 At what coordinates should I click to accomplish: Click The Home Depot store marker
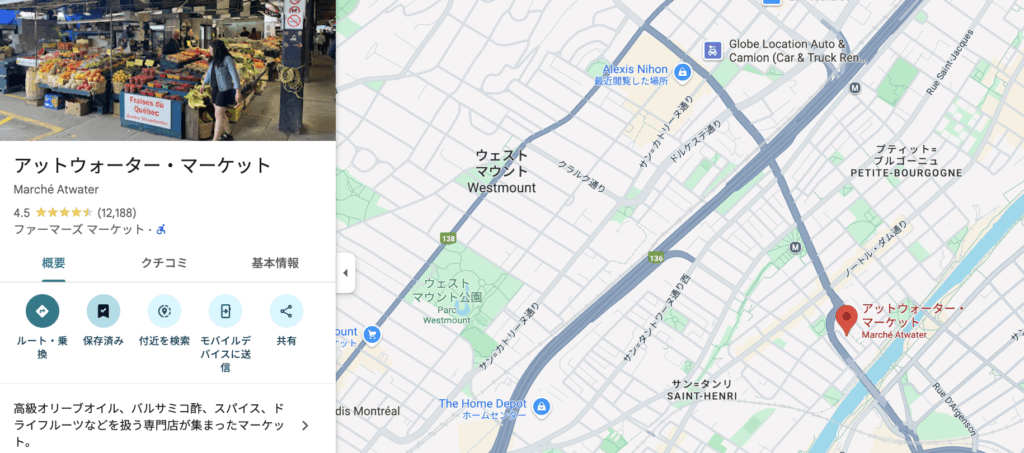[x=539, y=407]
